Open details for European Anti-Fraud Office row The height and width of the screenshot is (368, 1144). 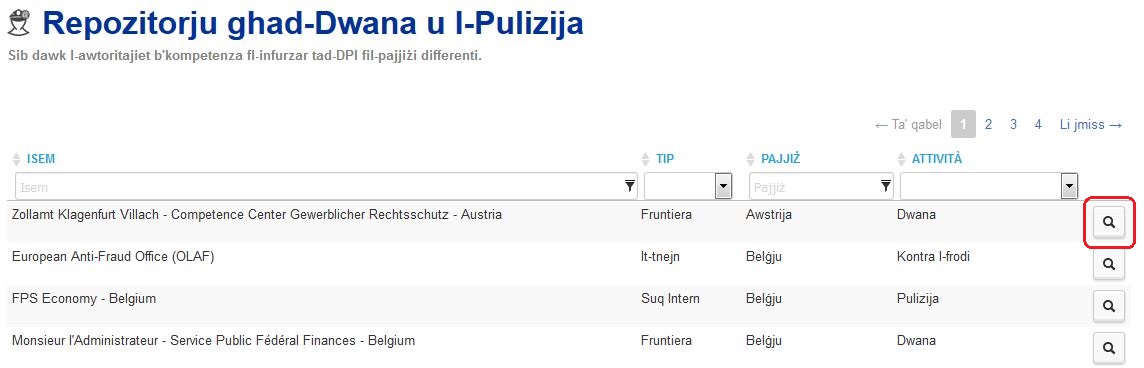pyautogui.click(x=1109, y=264)
